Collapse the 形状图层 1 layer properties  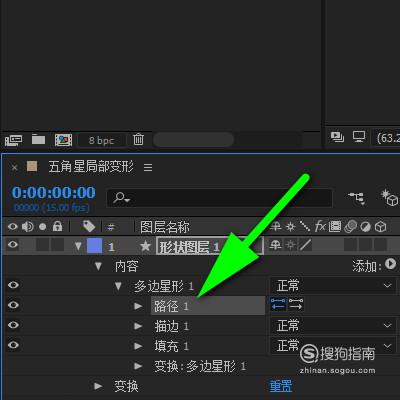click(78, 246)
